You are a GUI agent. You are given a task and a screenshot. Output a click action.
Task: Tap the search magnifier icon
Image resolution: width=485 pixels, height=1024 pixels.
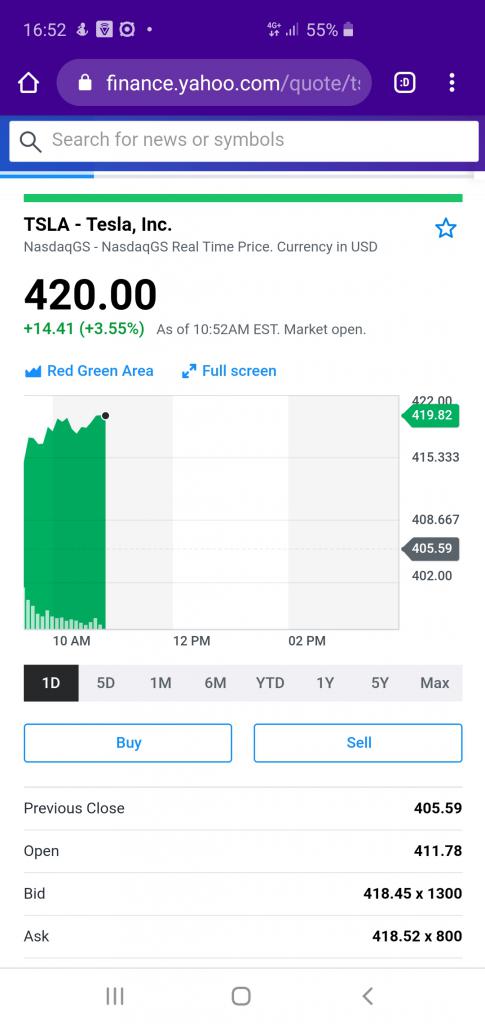pyautogui.click(x=30, y=141)
